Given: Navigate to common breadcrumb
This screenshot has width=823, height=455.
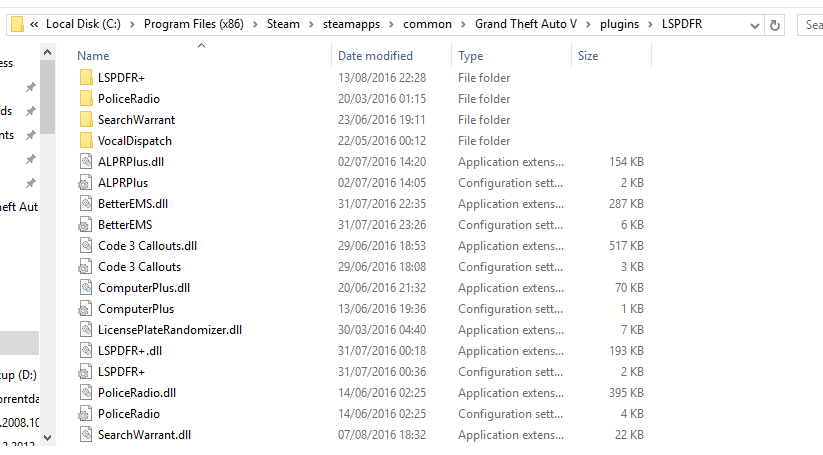Looking at the screenshot, I should coord(427,24).
